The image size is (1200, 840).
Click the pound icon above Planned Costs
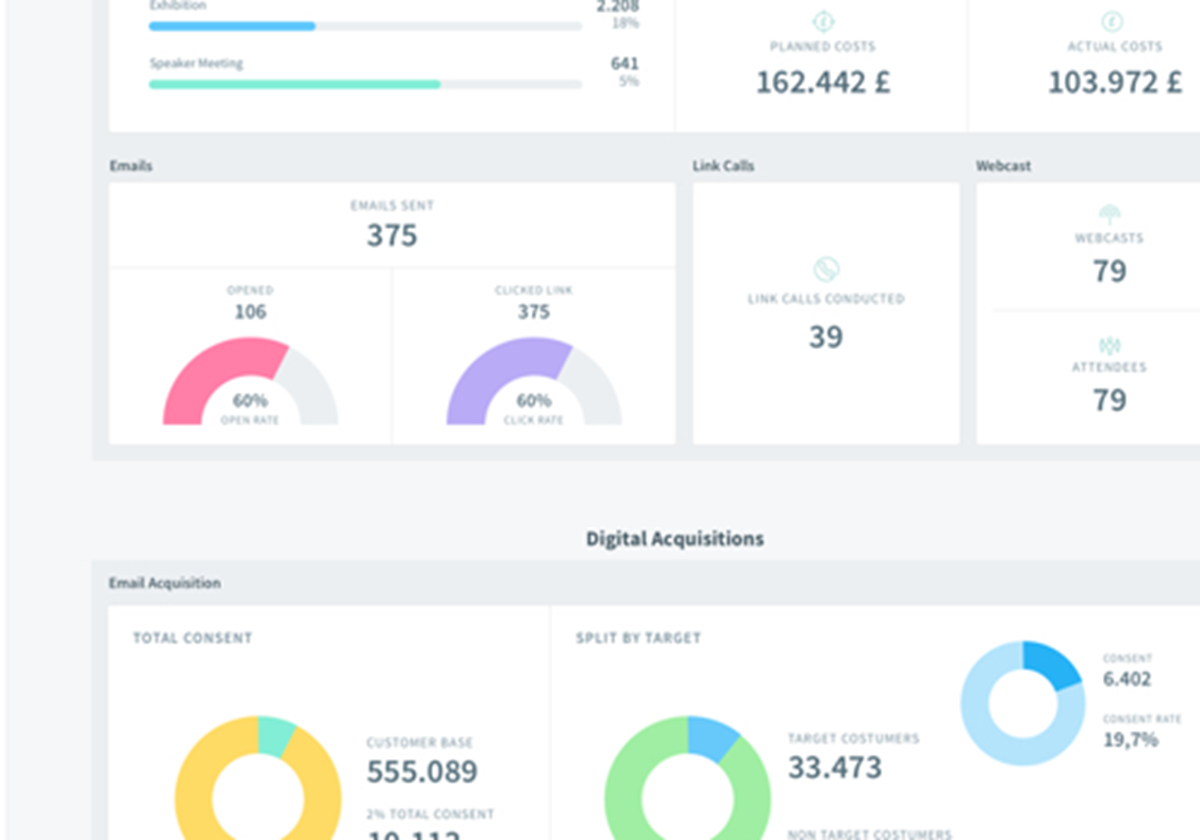tap(823, 21)
